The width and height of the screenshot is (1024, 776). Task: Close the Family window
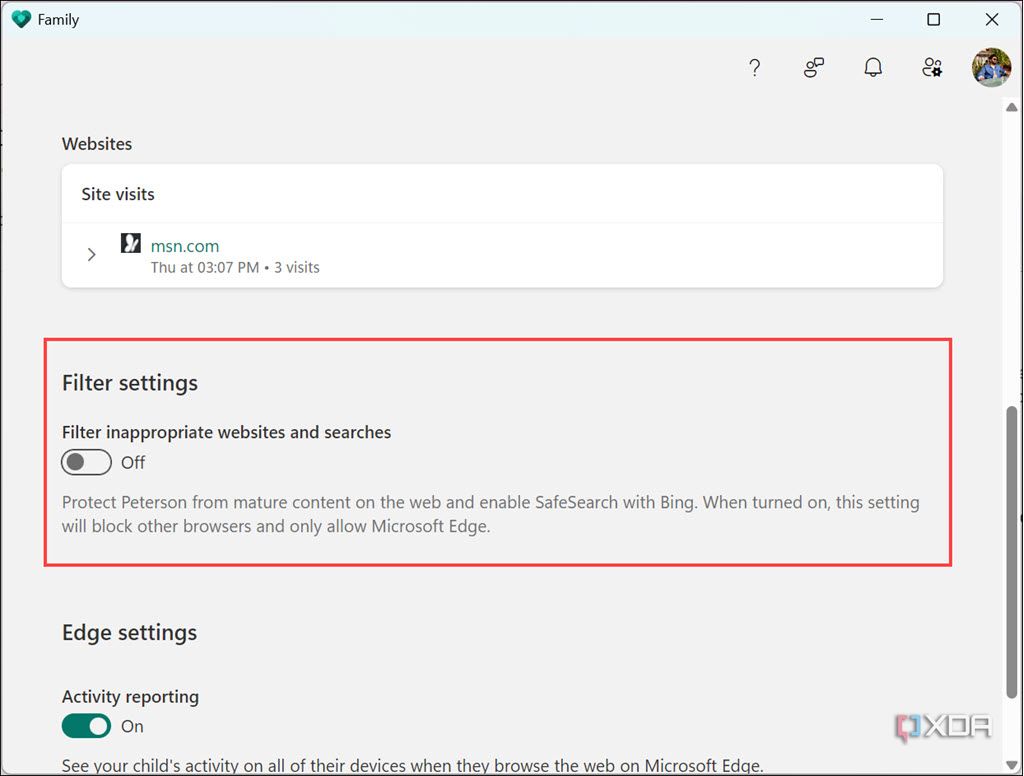pos(991,19)
